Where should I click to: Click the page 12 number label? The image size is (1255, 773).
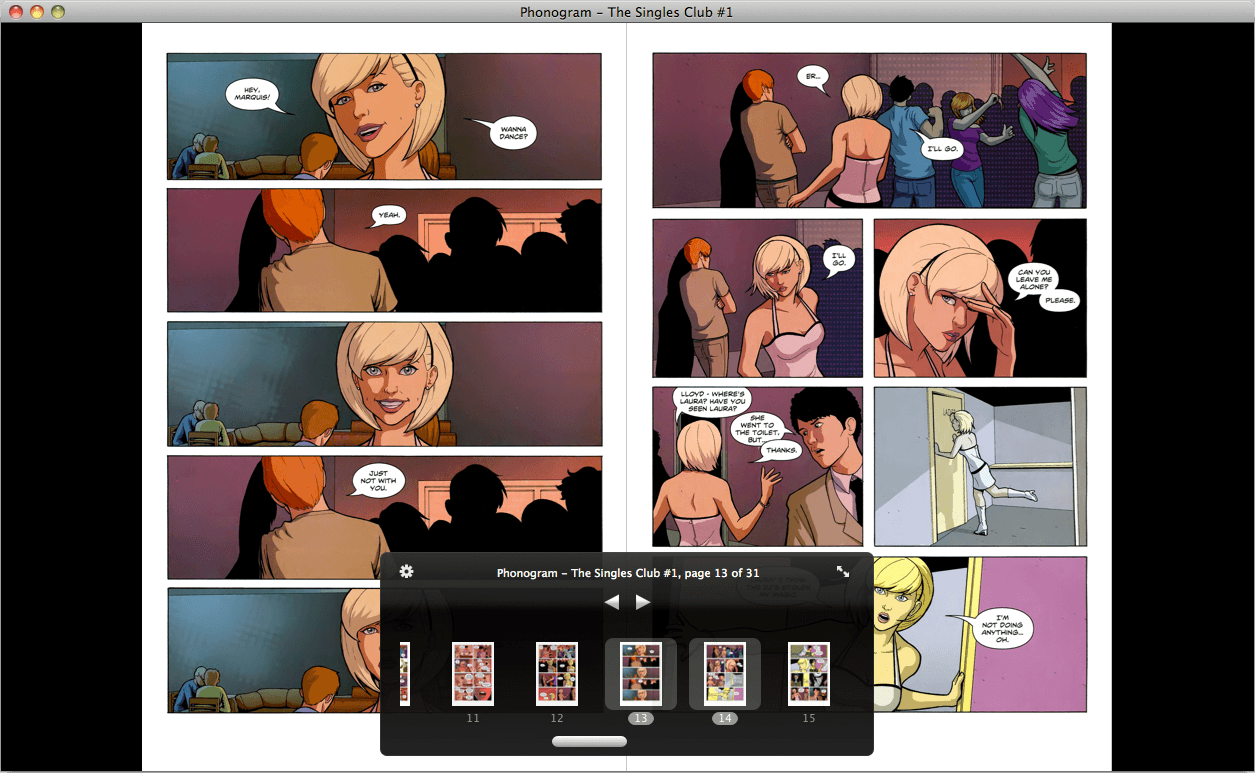point(557,718)
